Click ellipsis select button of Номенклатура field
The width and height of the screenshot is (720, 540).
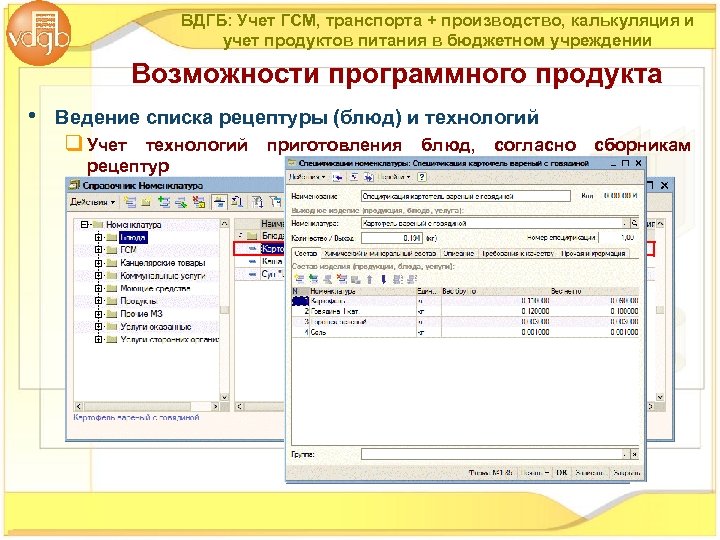(x=625, y=224)
